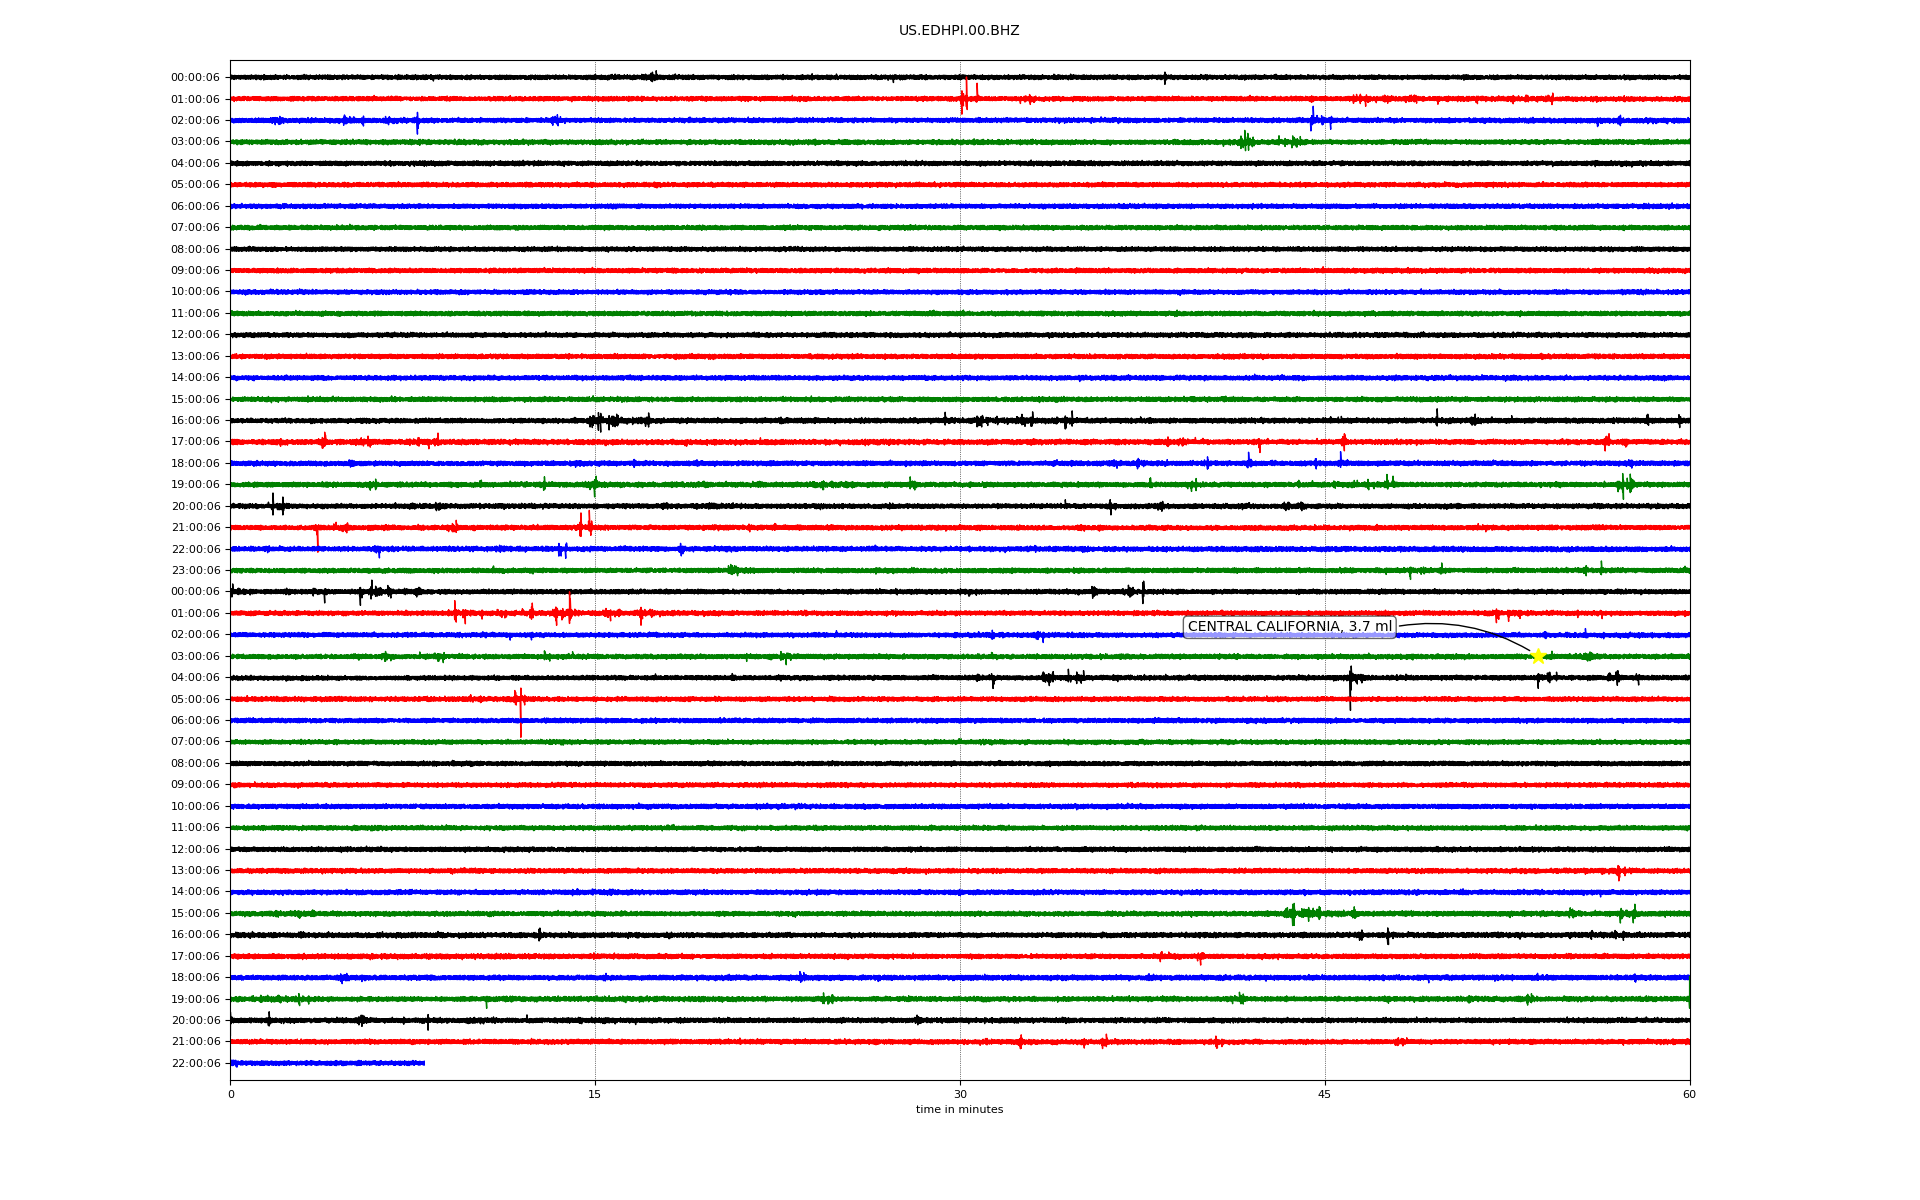Screen dimensions: 1920x1200
Task: Click the green burst on first 03:00:06 trace
Action: [x=1245, y=141]
